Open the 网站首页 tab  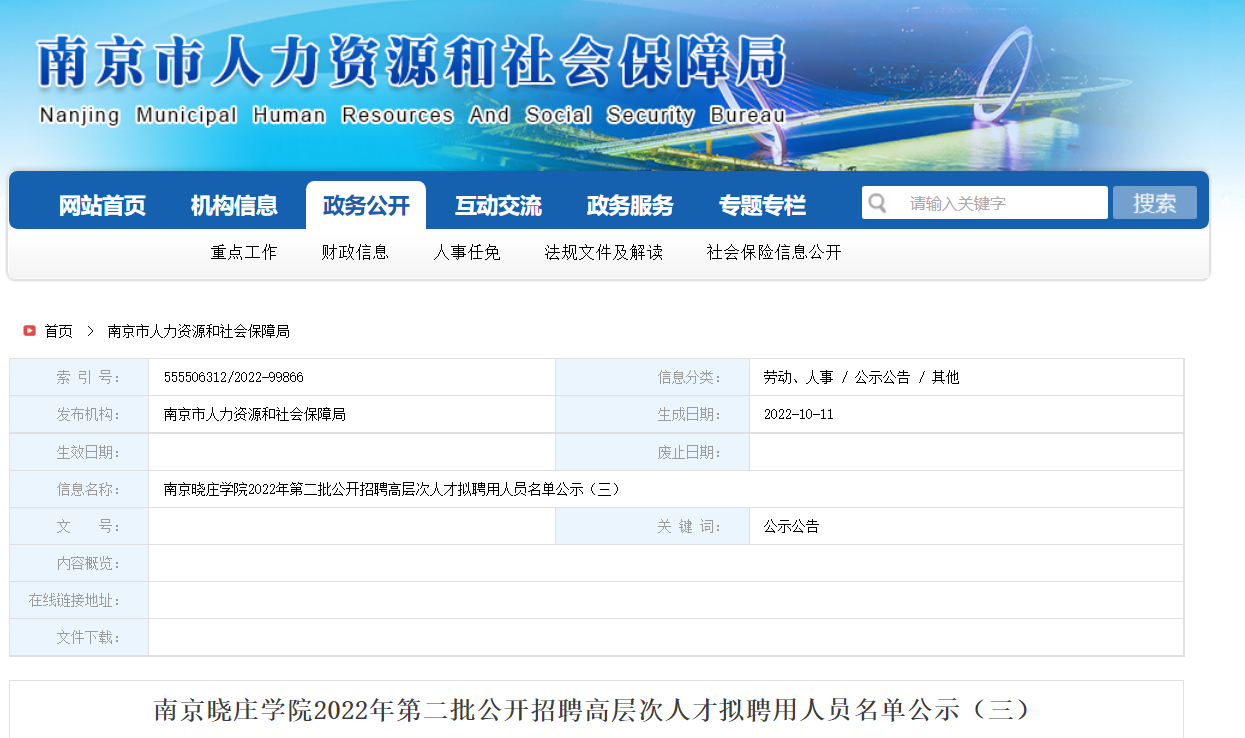click(102, 206)
